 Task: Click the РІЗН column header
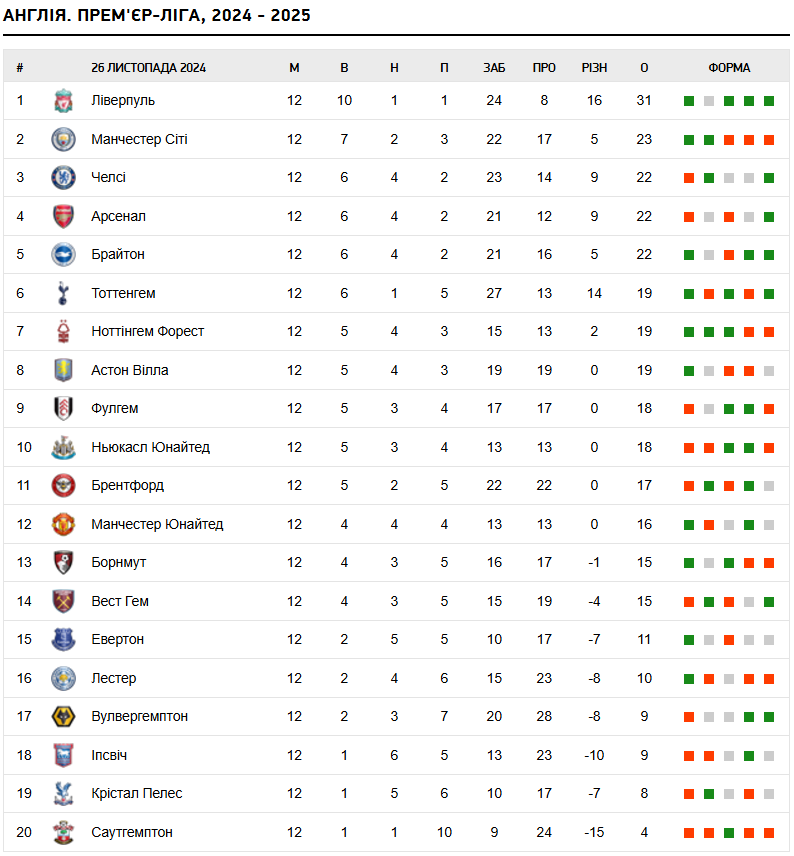tap(595, 68)
